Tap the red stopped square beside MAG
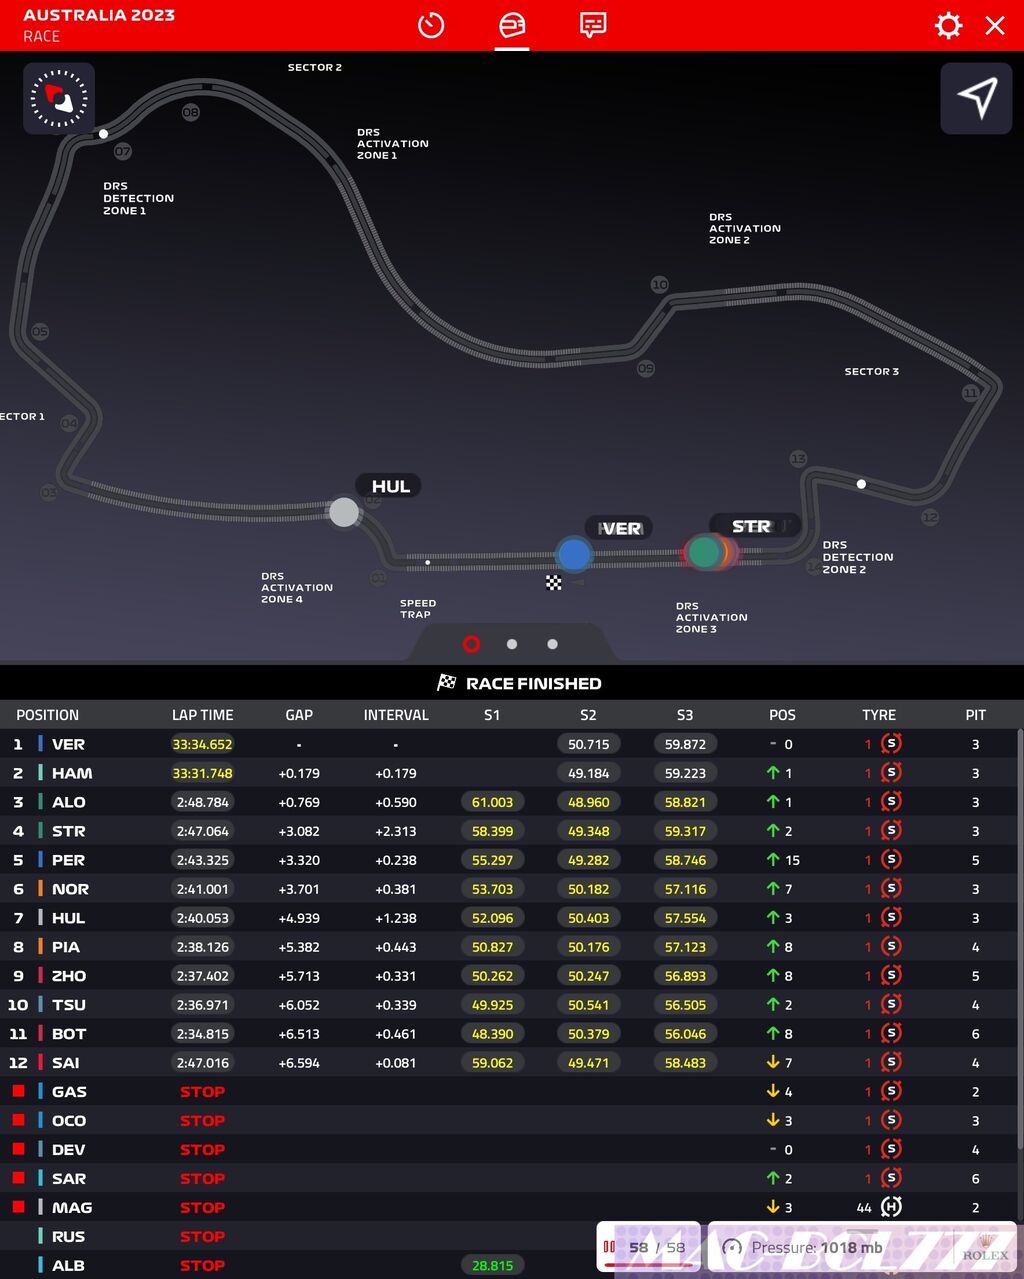 [x=18, y=1207]
